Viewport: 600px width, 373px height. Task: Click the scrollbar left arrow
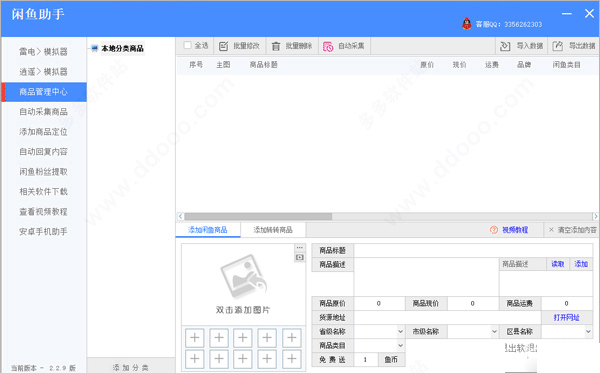180,217
